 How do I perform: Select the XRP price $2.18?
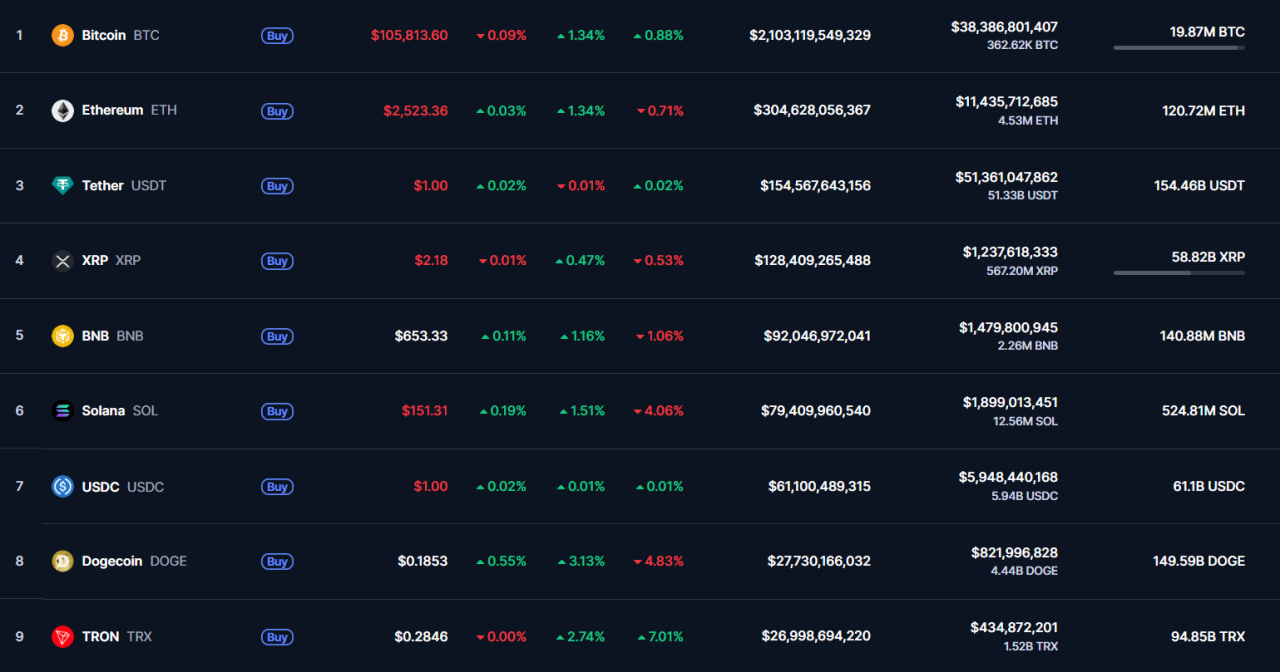tap(431, 260)
